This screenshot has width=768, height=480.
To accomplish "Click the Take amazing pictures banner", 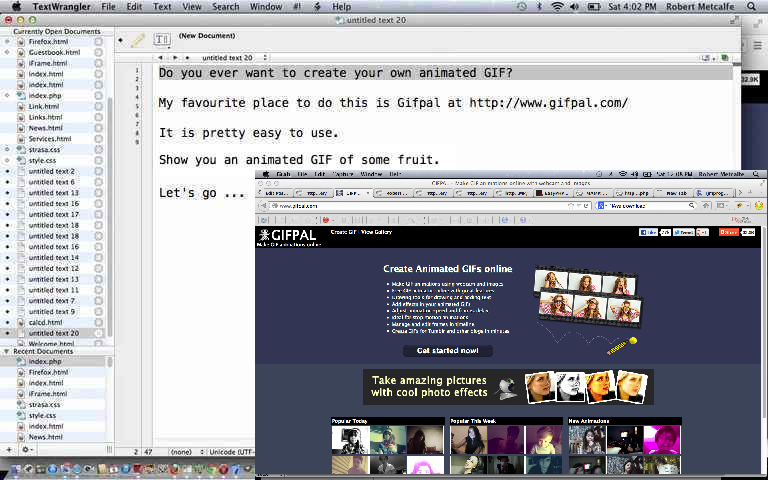I will tap(508, 387).
